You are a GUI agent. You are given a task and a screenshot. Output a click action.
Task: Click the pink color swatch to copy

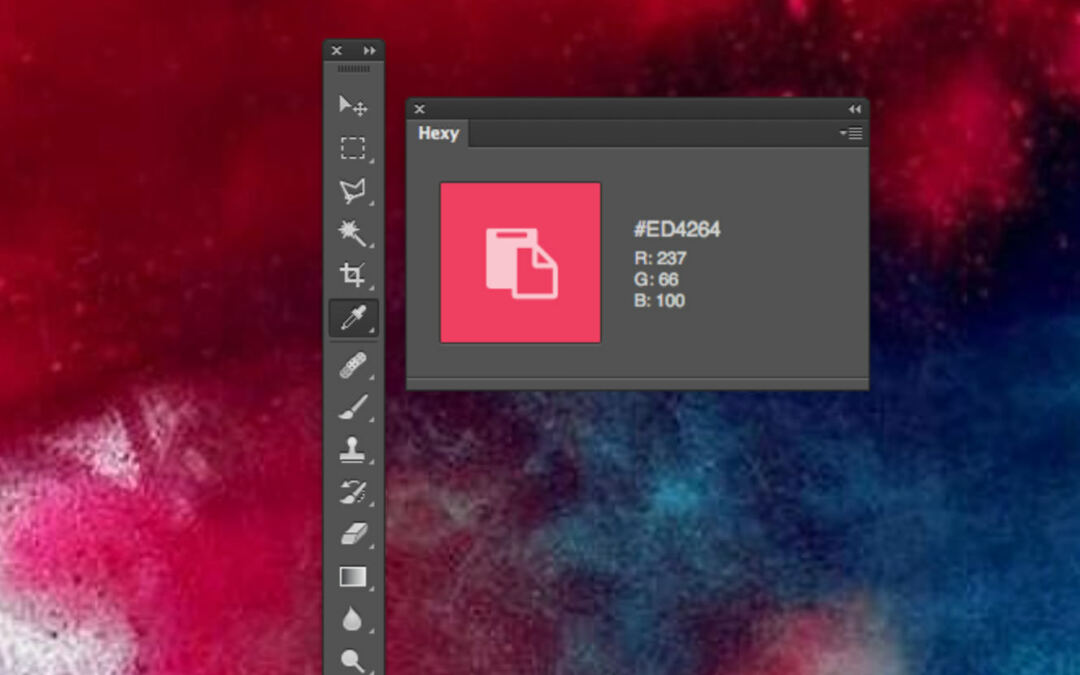(x=520, y=262)
